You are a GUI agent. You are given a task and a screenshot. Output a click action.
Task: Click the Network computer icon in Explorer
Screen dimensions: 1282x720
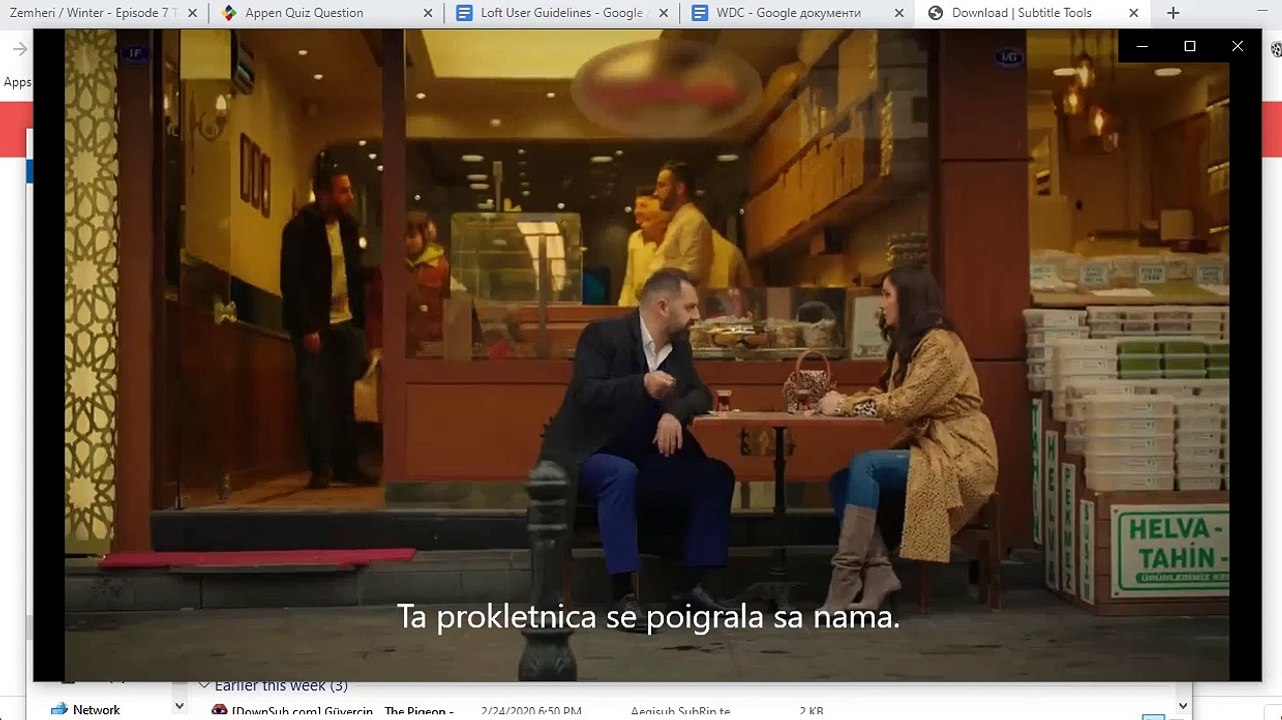click(x=58, y=710)
